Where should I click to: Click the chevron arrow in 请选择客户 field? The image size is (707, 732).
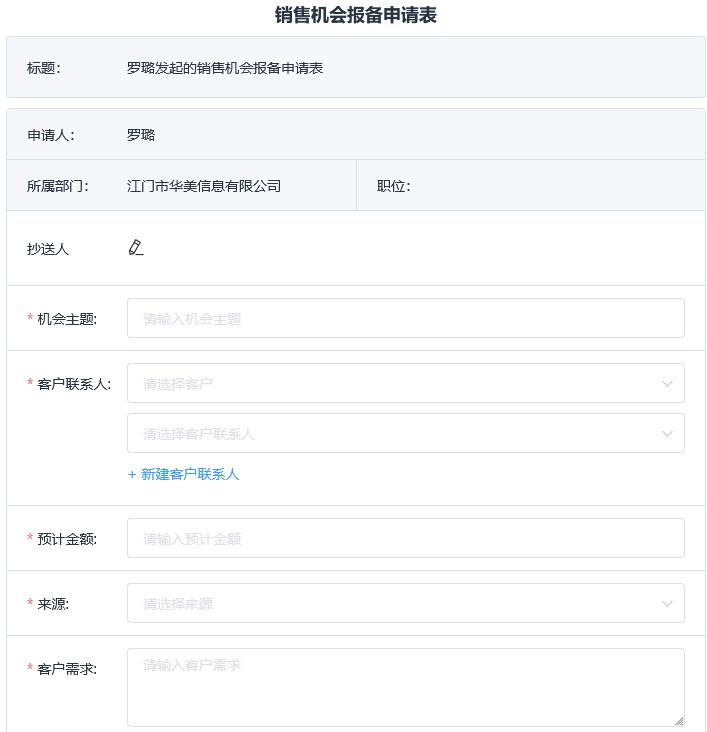point(667,384)
